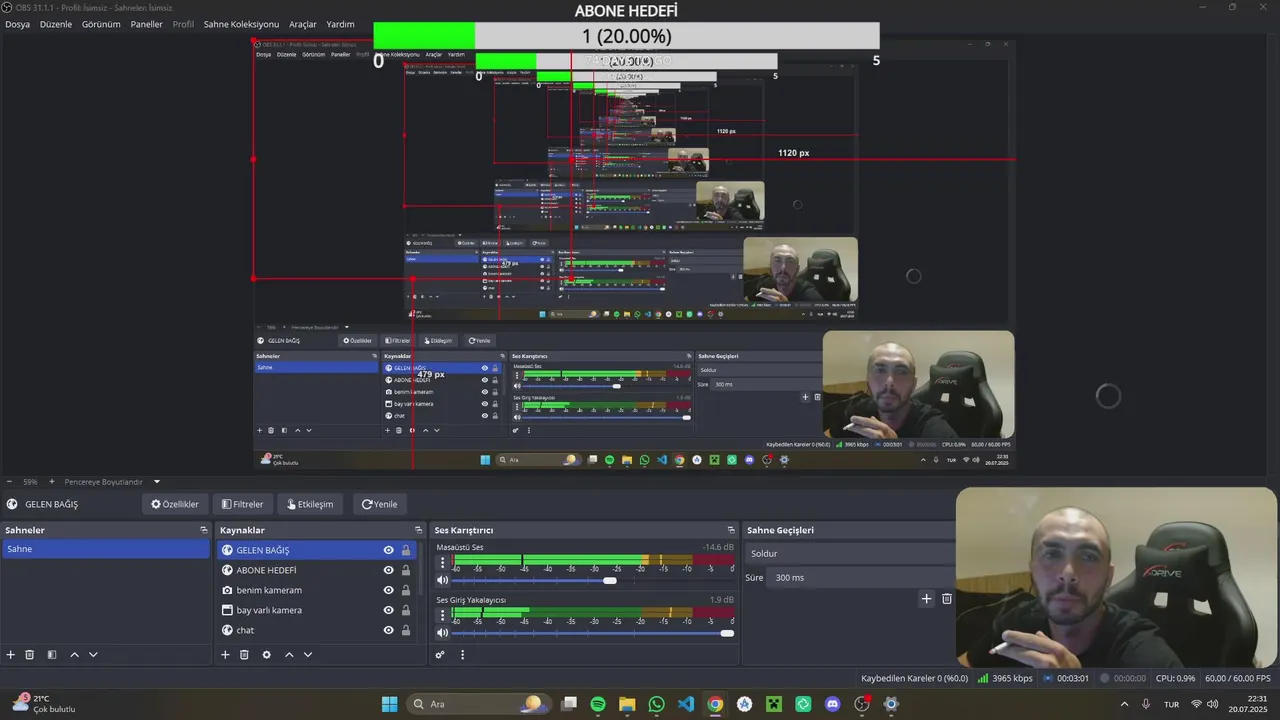Image resolution: width=1280 pixels, height=720 pixels.
Task: Open the Yardım menu
Action: 340,24
